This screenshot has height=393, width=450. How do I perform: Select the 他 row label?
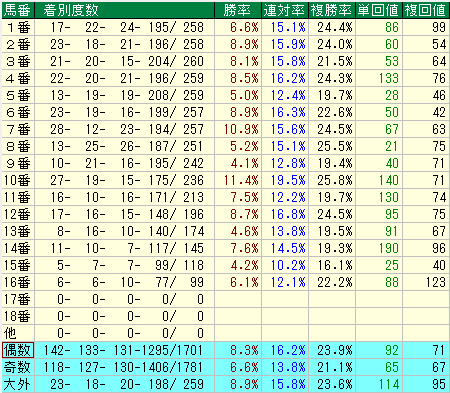click(x=18, y=333)
